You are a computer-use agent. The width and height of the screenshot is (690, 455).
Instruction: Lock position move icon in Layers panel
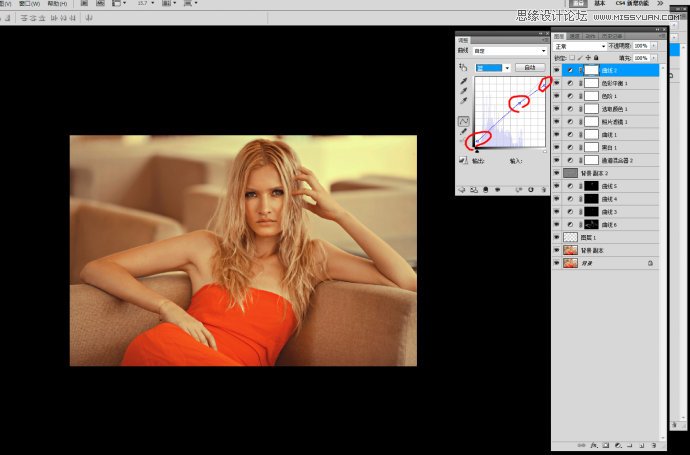(x=588, y=58)
